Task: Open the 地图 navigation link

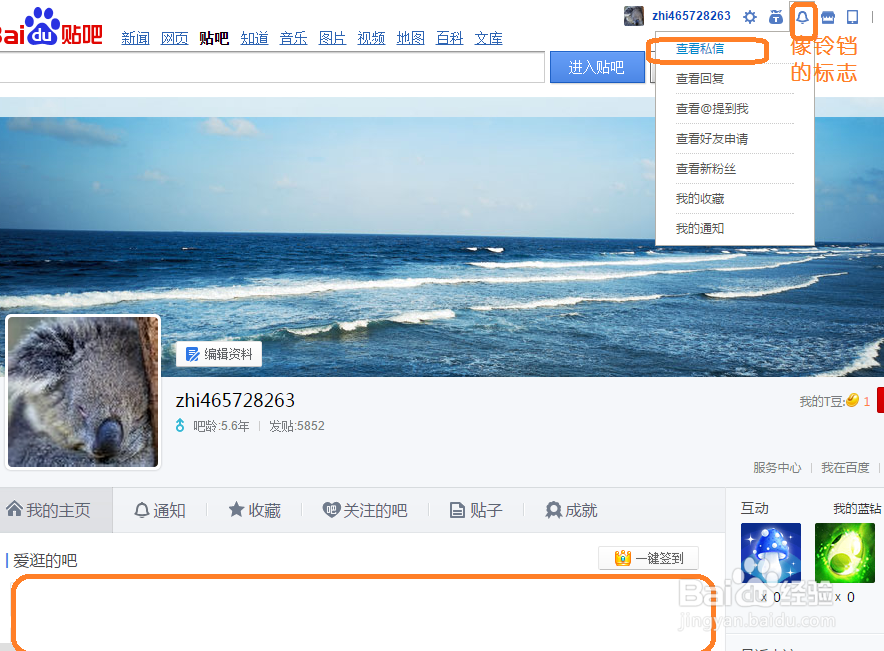Action: click(x=410, y=38)
